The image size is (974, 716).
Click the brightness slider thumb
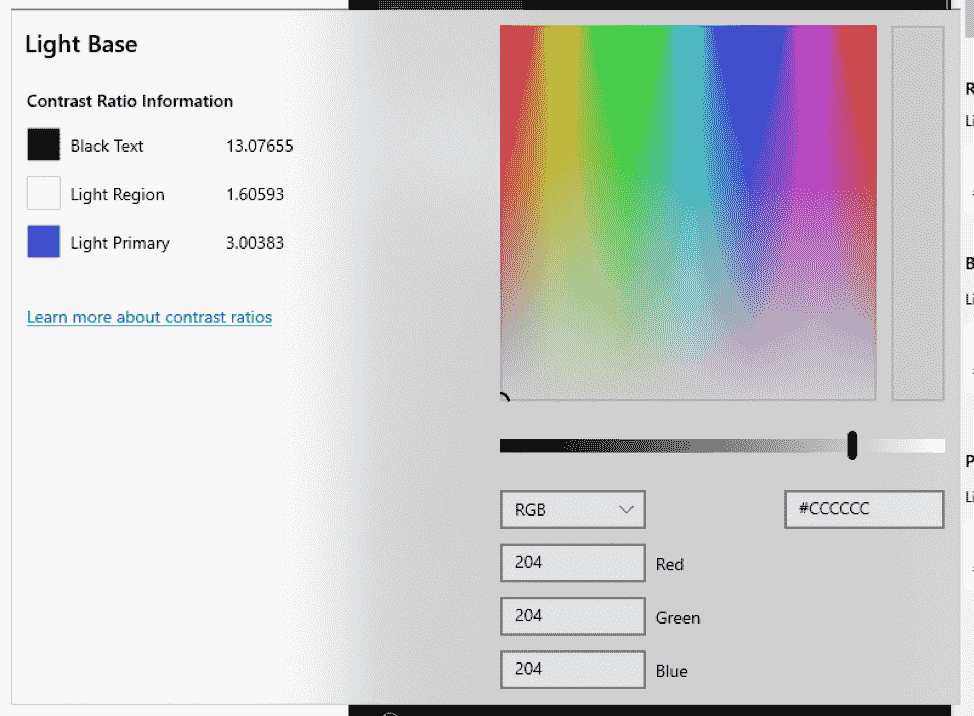point(852,445)
